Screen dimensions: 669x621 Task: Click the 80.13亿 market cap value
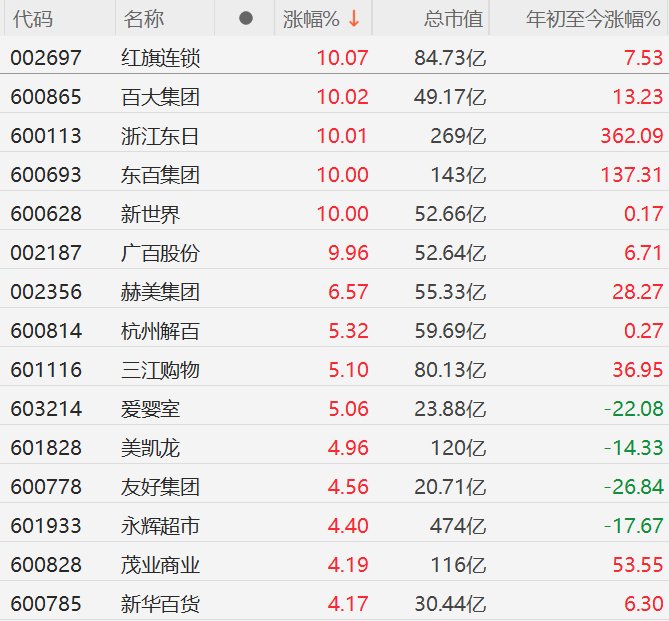click(x=450, y=370)
